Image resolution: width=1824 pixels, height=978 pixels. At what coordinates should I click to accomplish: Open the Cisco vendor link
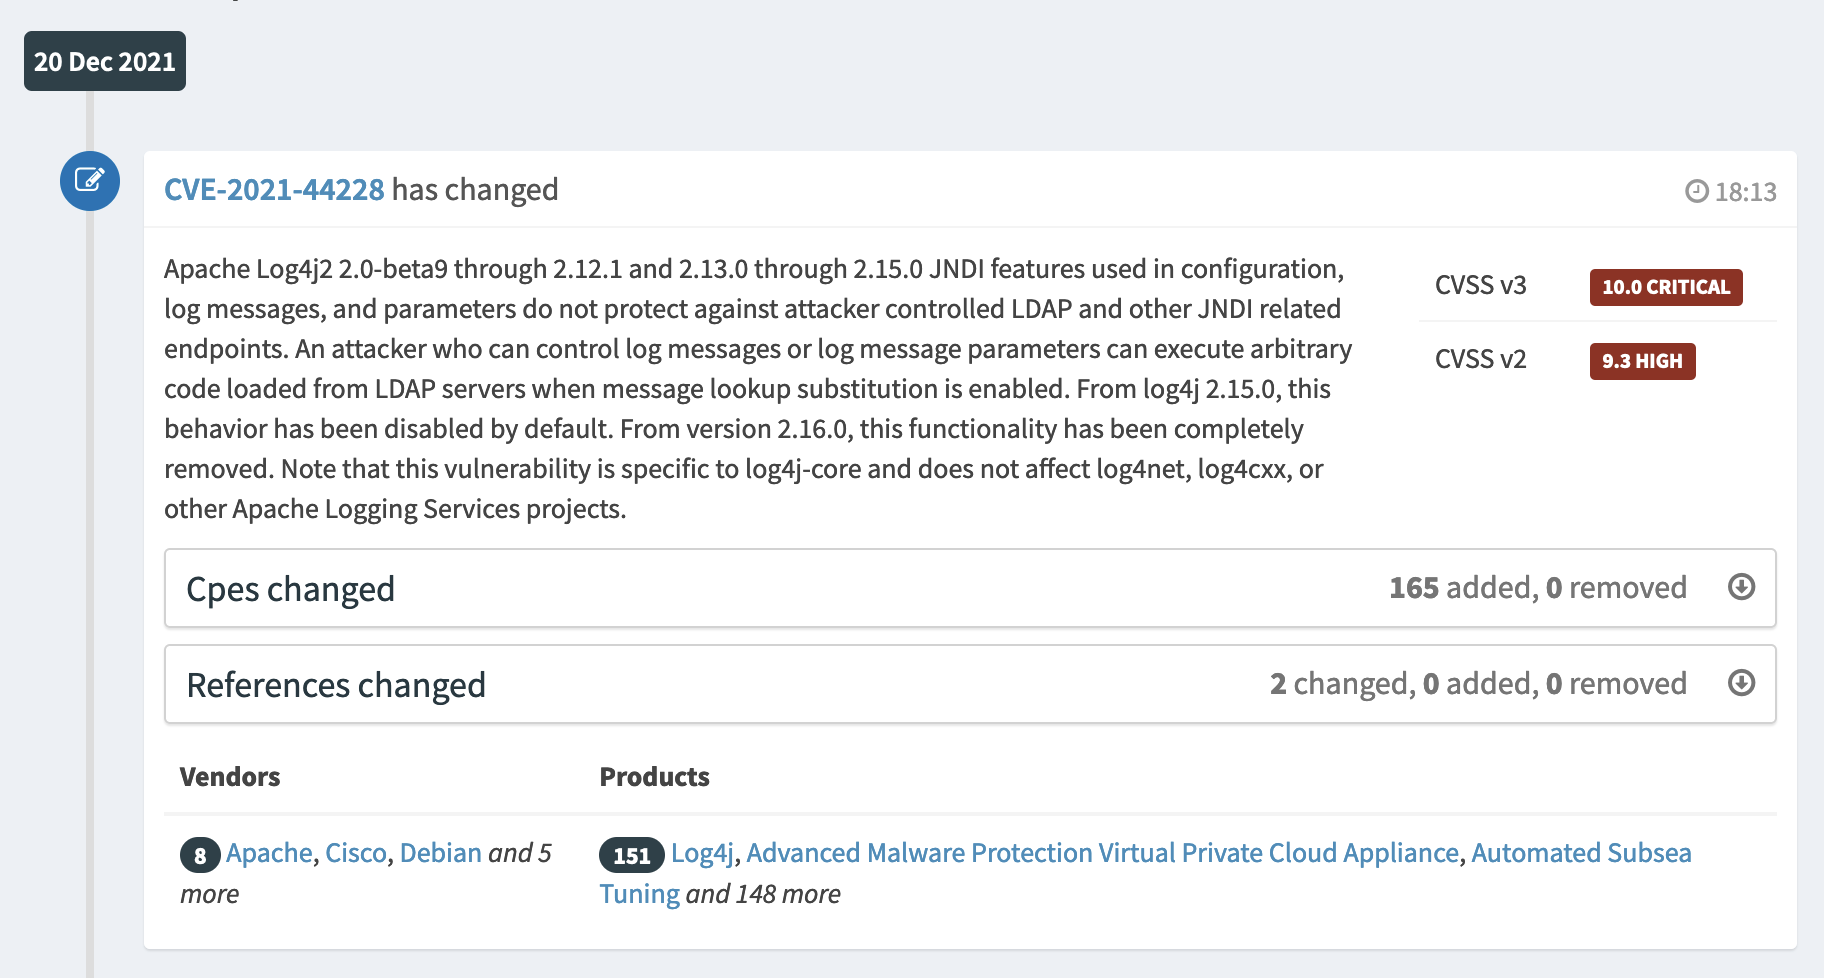pyautogui.click(x=356, y=853)
